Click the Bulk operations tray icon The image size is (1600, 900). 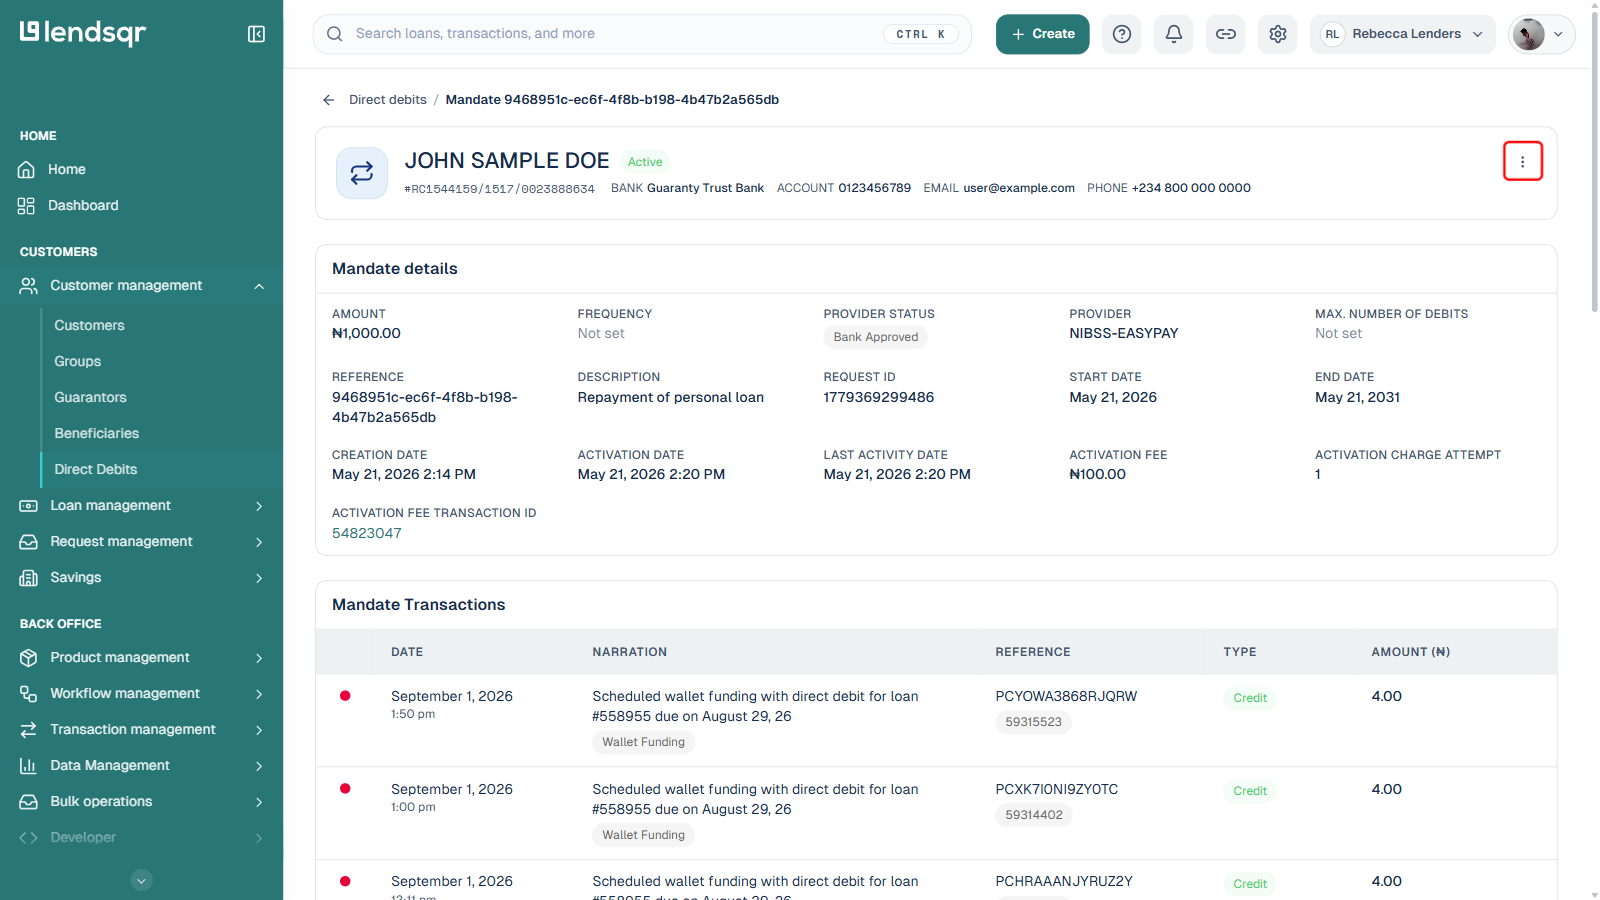[x=28, y=802]
